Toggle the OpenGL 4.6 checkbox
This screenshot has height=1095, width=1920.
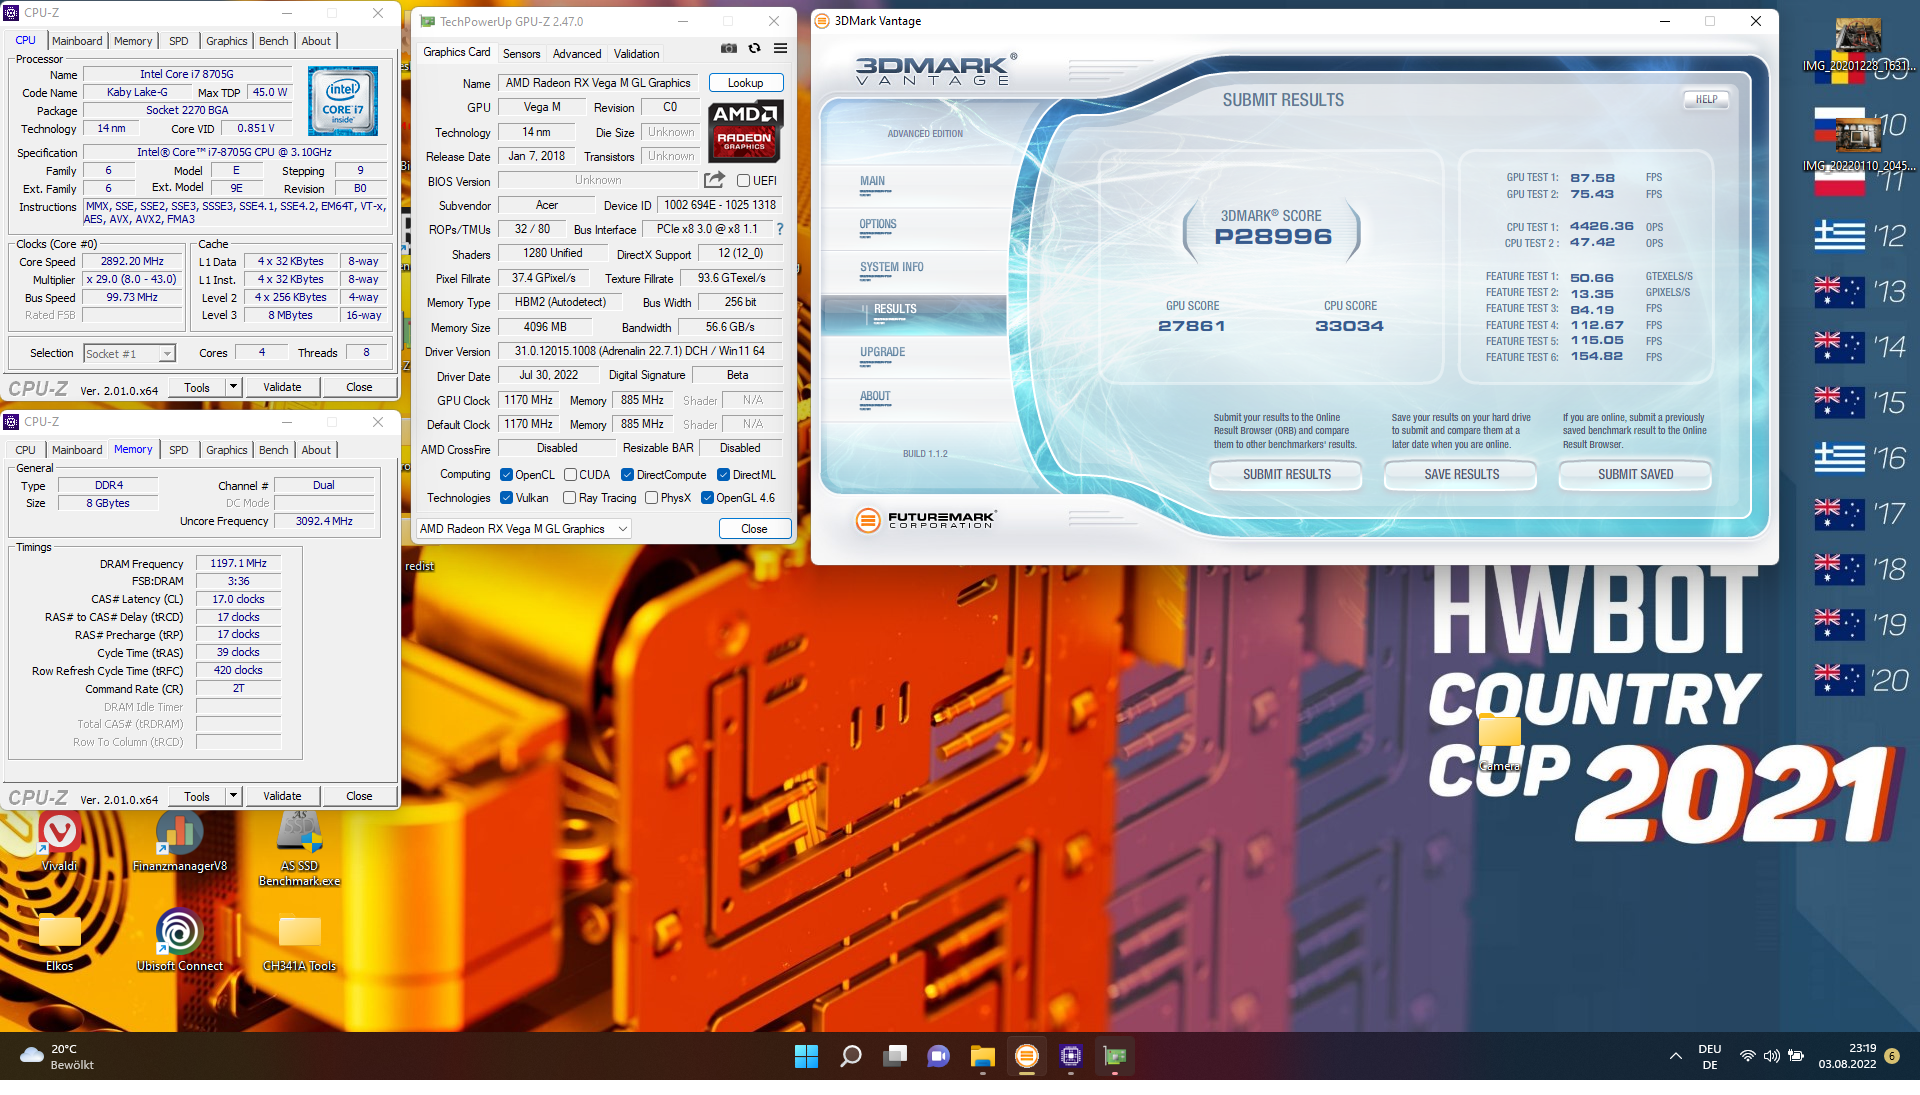707,498
